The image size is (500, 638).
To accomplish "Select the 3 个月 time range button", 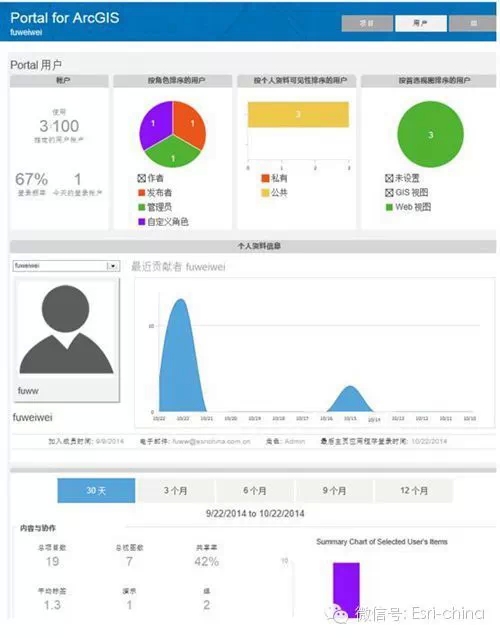I will 175,491.
